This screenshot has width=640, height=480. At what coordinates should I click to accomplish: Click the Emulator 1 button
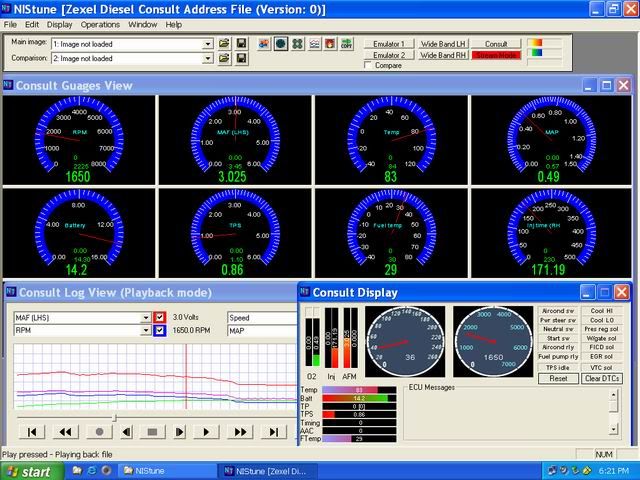[389, 44]
